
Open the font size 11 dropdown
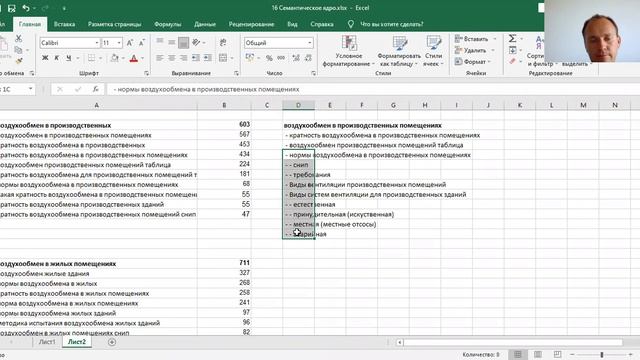click(119, 43)
